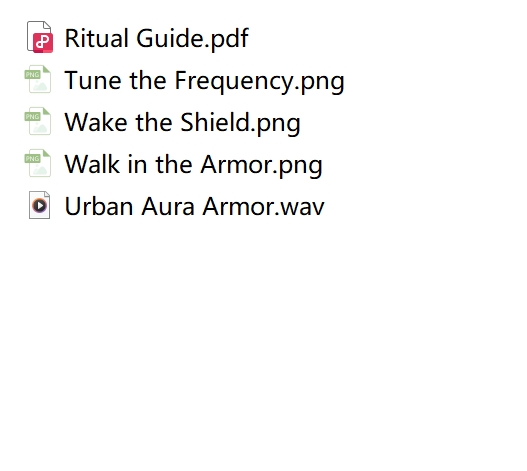Click the green PNG badge on Walk in the Armor icon
The image size is (527, 471).
click(x=33, y=159)
